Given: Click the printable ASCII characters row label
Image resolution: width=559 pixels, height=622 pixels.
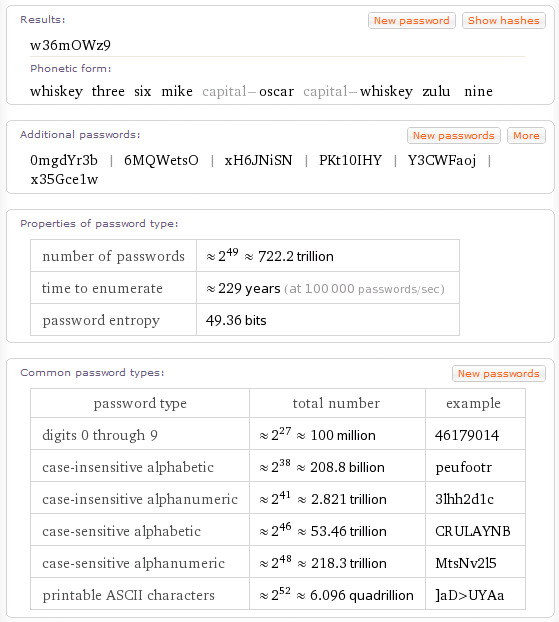Looking at the screenshot, I should click(x=129, y=595).
